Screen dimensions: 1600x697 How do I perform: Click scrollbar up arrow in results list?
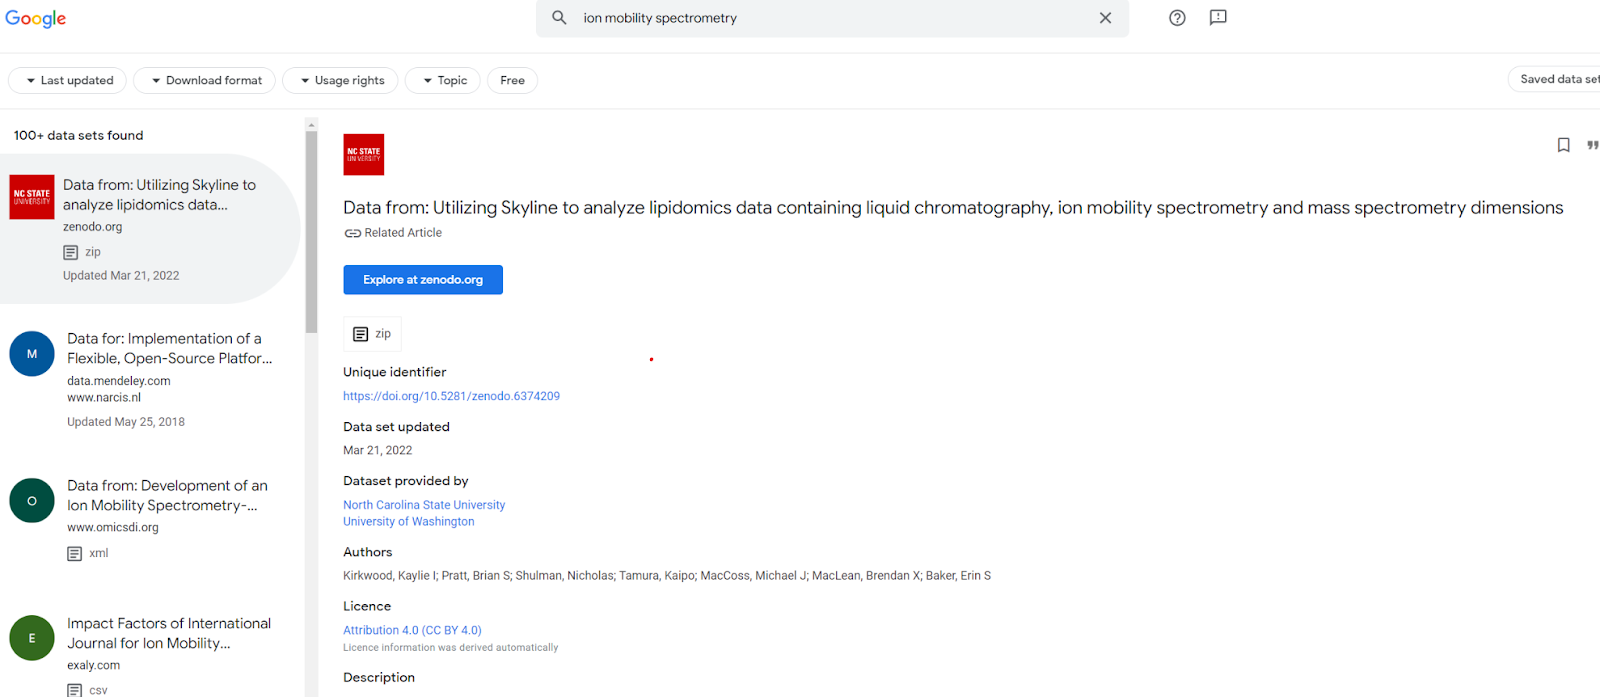(x=311, y=124)
